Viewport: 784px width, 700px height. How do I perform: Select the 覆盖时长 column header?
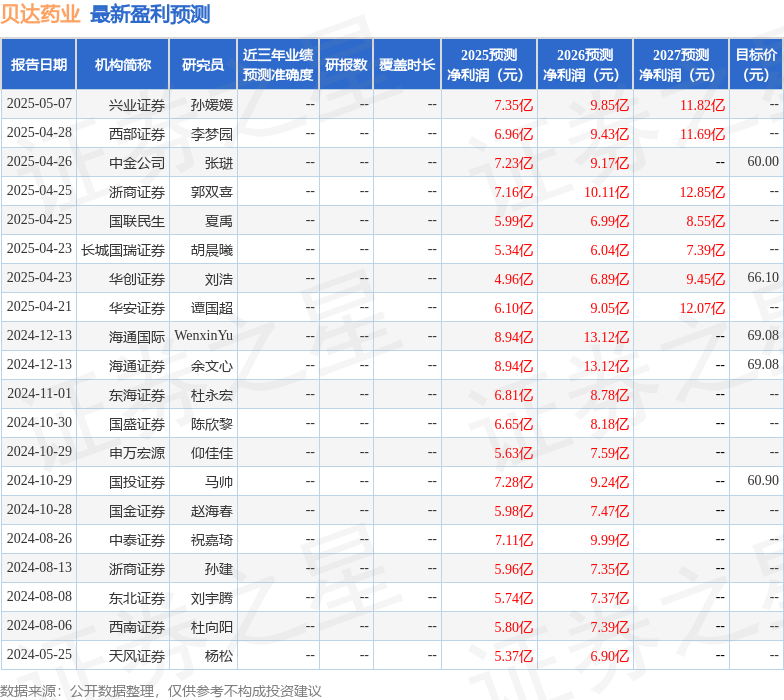tap(407, 65)
